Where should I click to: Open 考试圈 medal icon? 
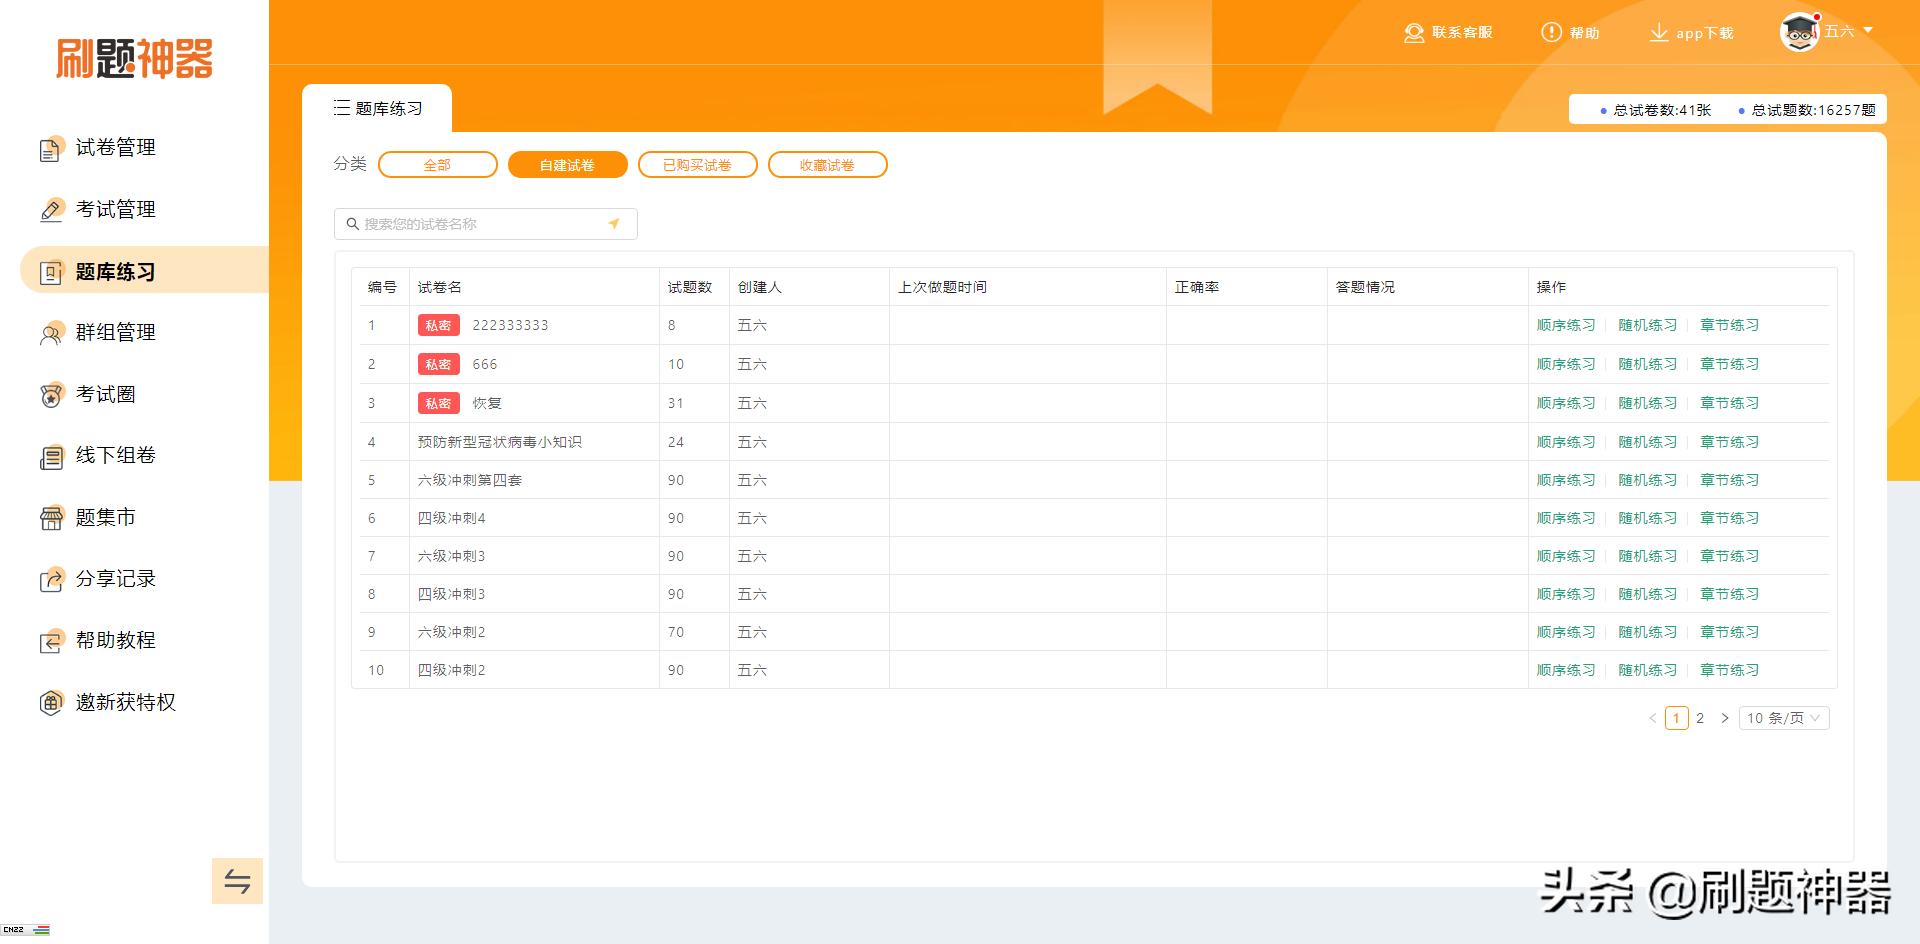(x=50, y=396)
